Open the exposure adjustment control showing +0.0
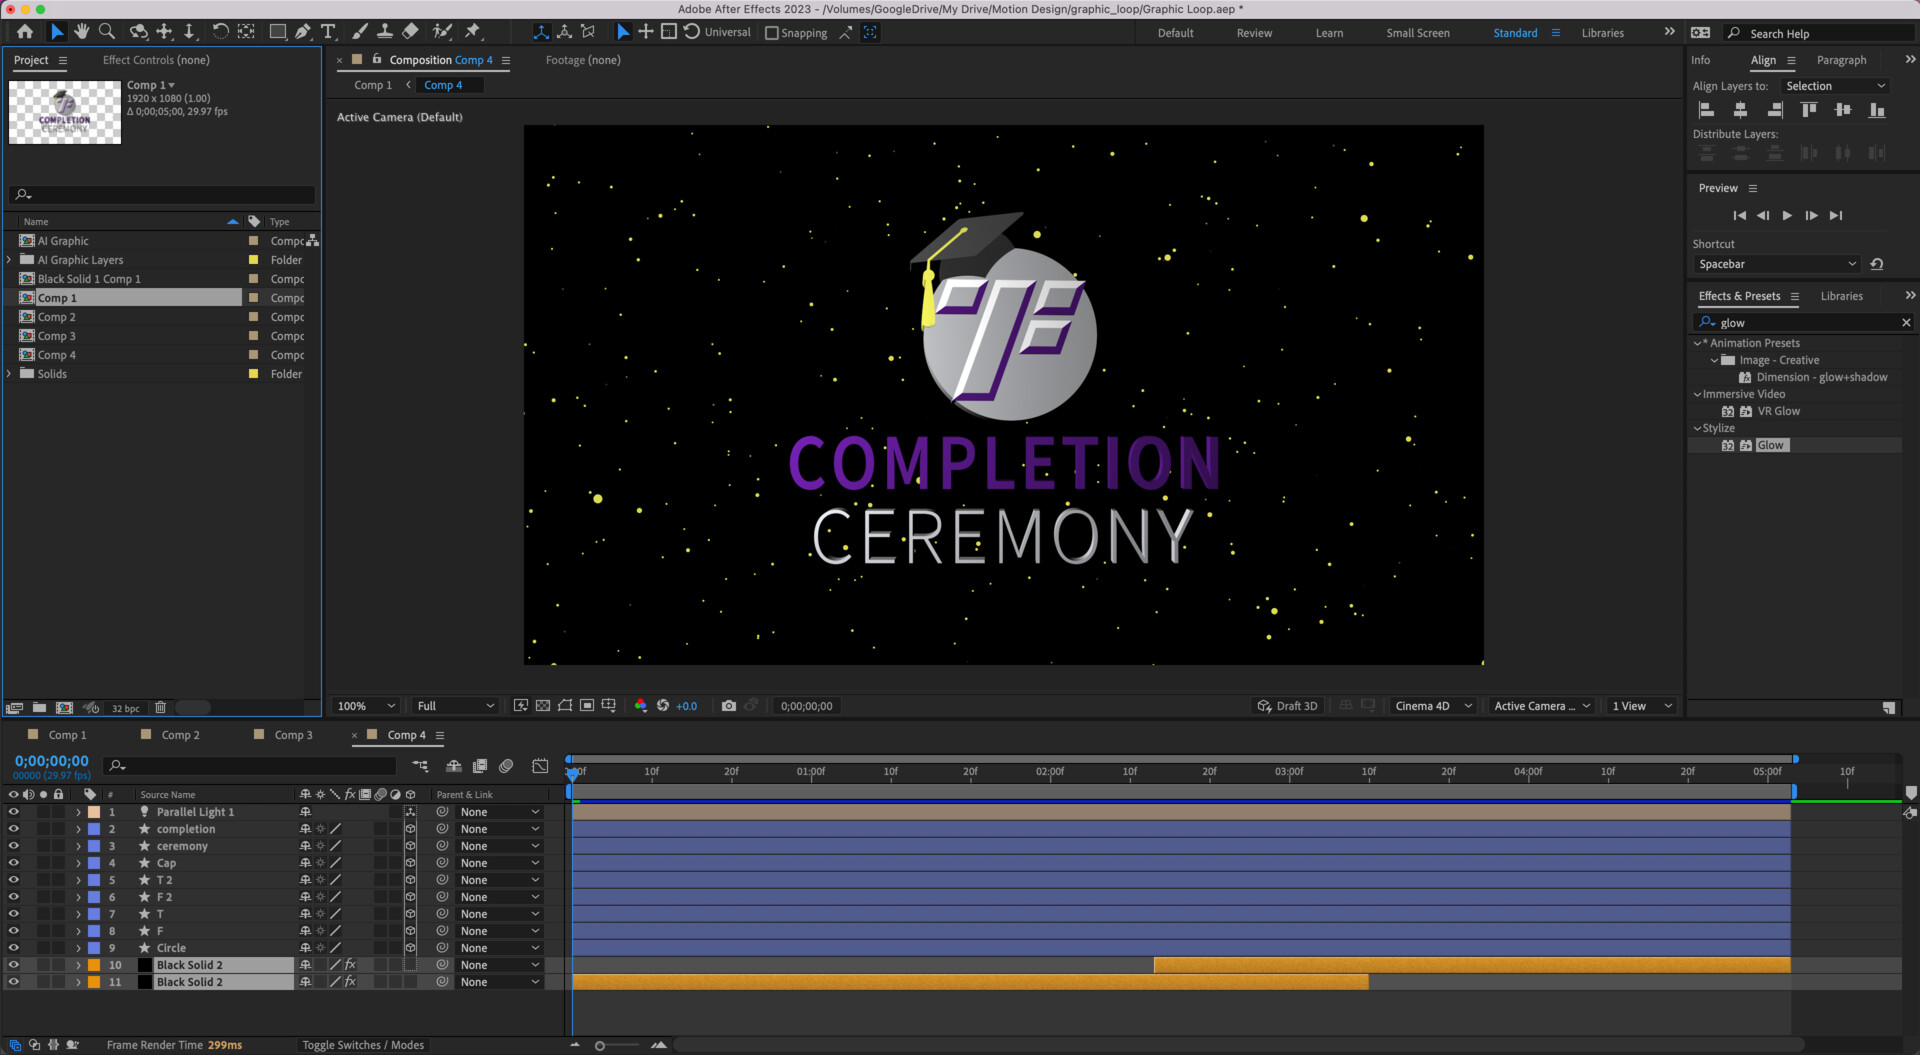The image size is (1920, 1055). (x=686, y=706)
